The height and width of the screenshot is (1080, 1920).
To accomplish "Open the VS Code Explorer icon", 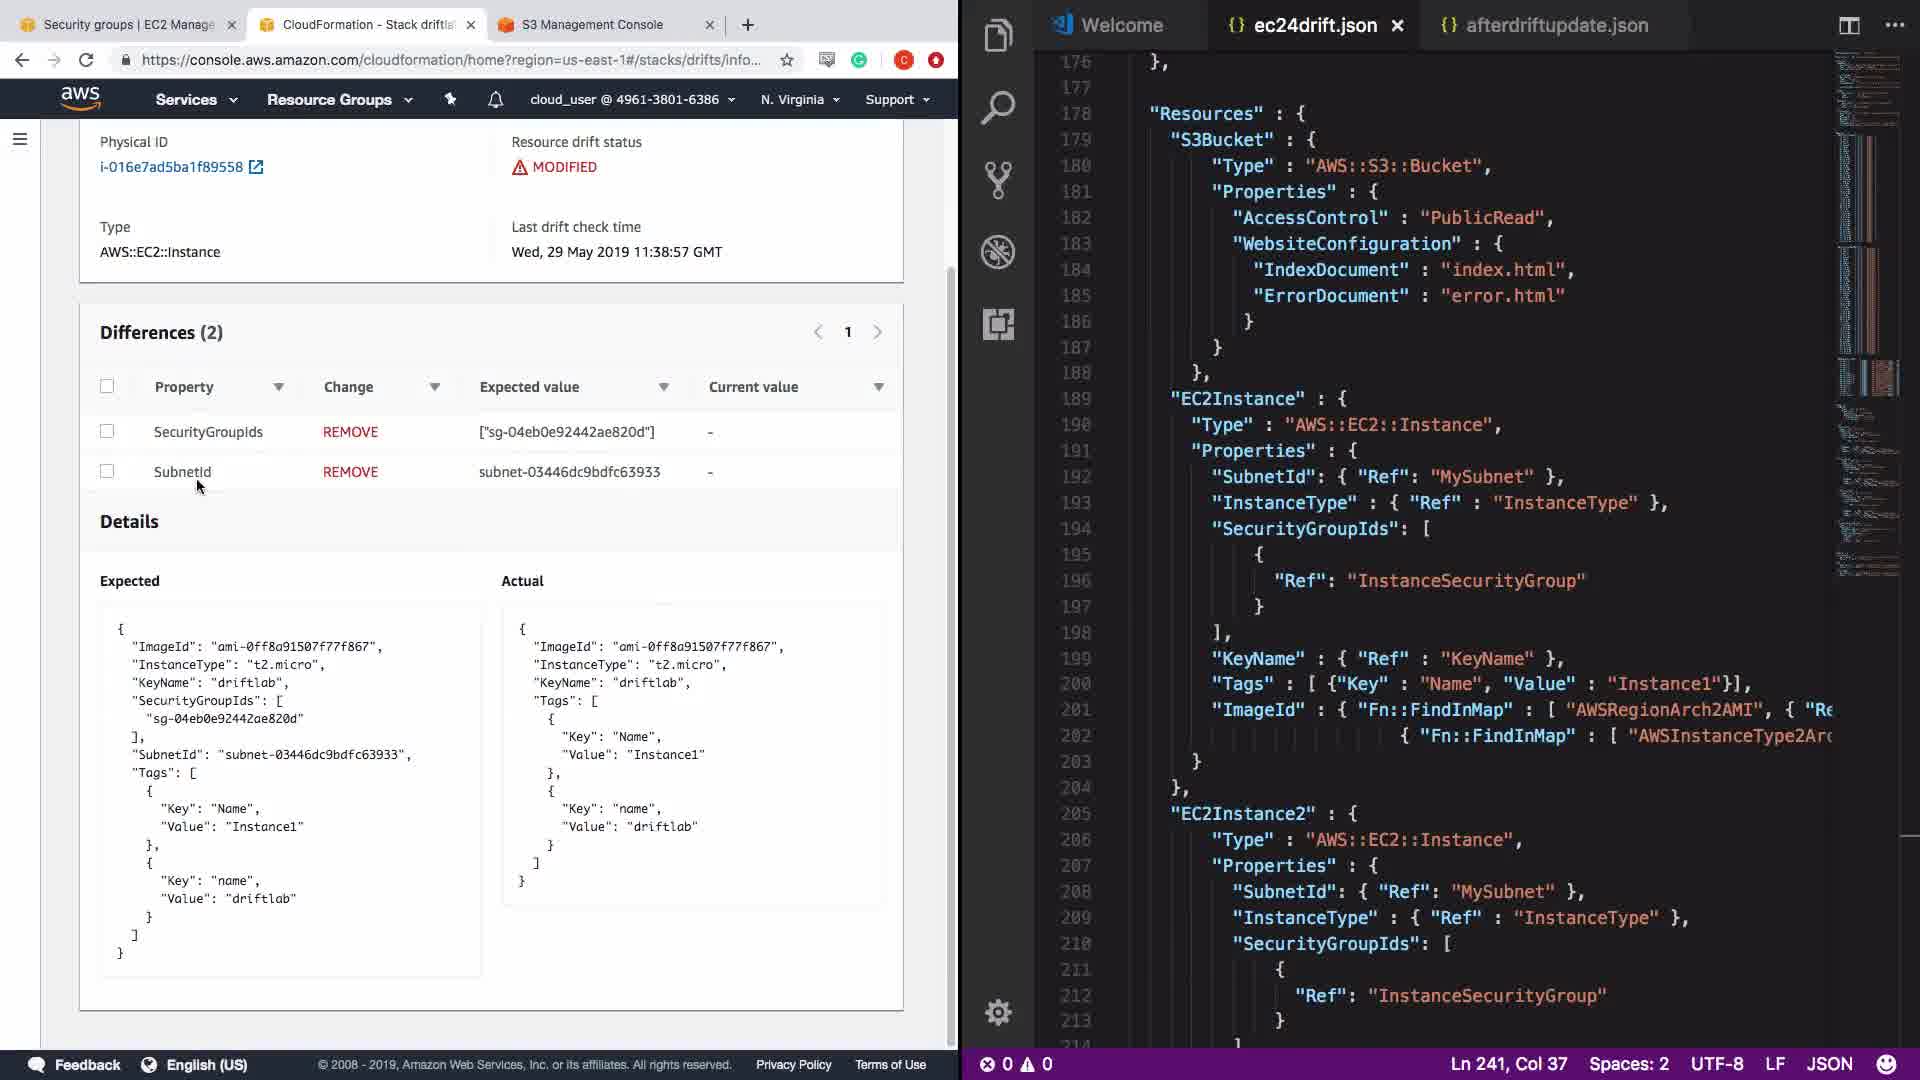I will 998,37.
